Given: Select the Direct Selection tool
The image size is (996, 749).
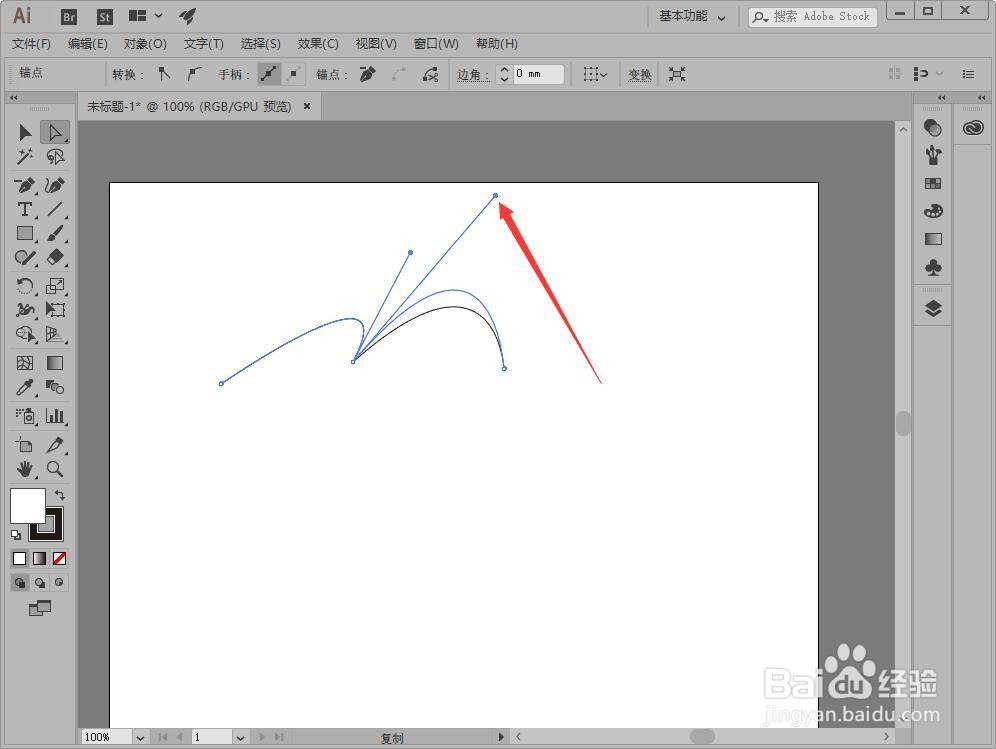Looking at the screenshot, I should pos(55,132).
